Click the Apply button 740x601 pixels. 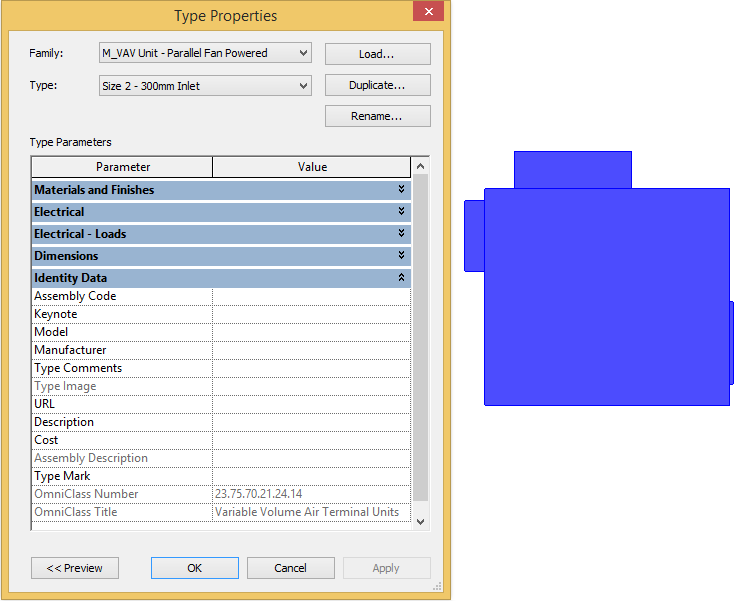(387, 568)
